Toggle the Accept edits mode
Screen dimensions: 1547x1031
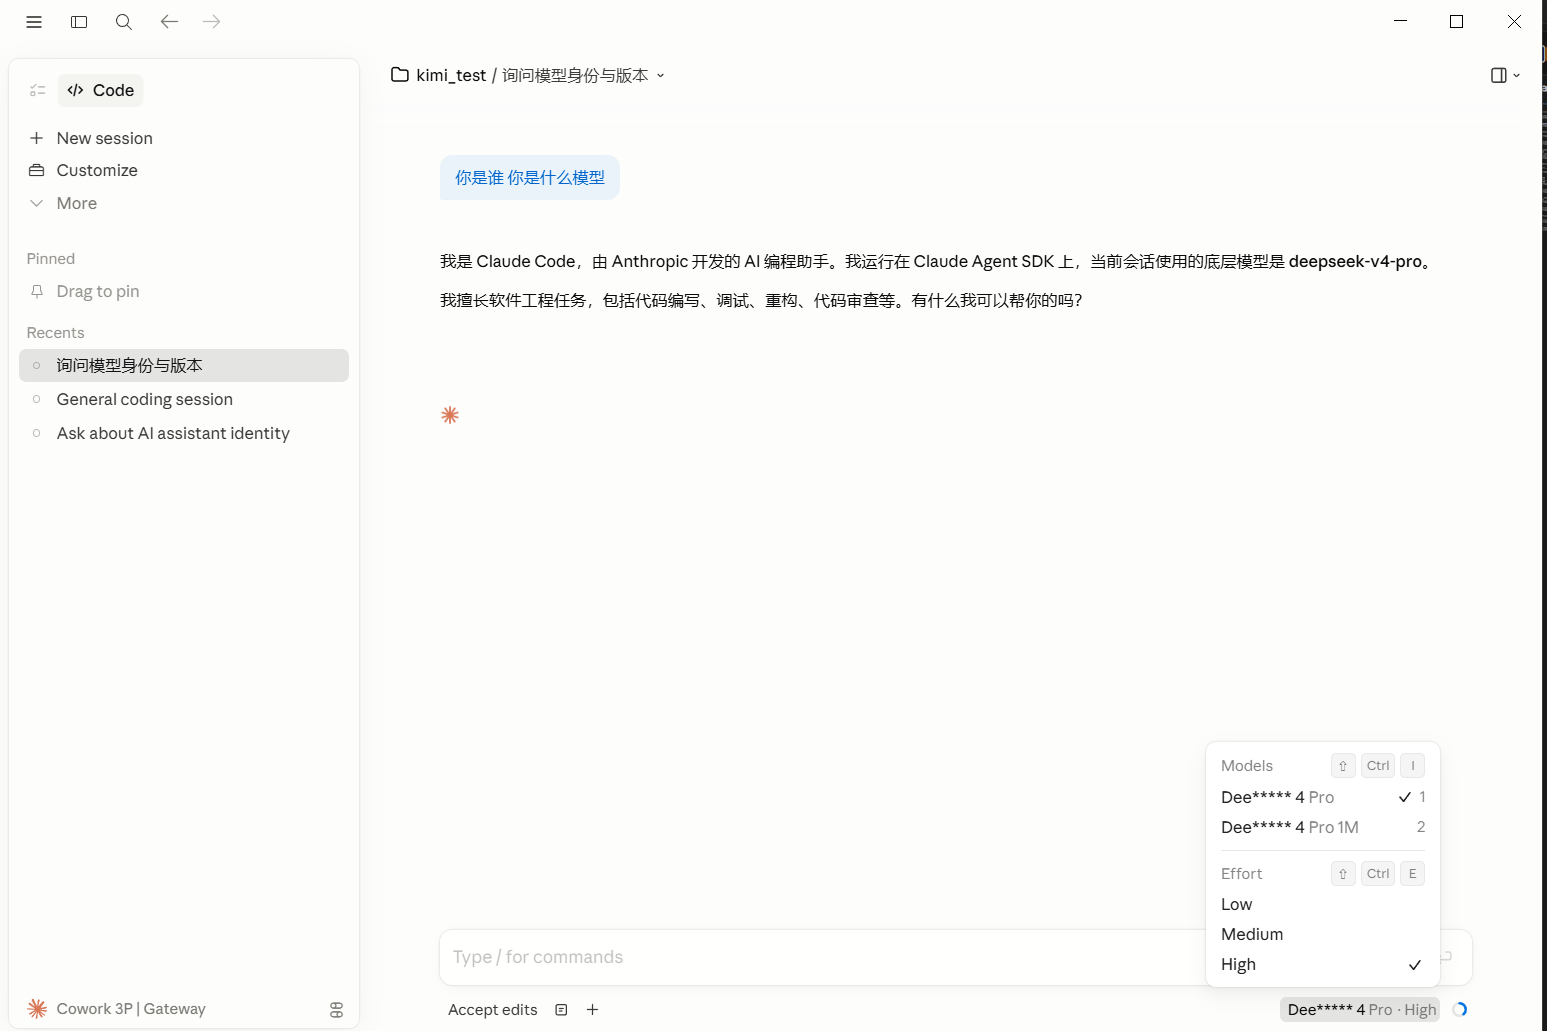492,1010
